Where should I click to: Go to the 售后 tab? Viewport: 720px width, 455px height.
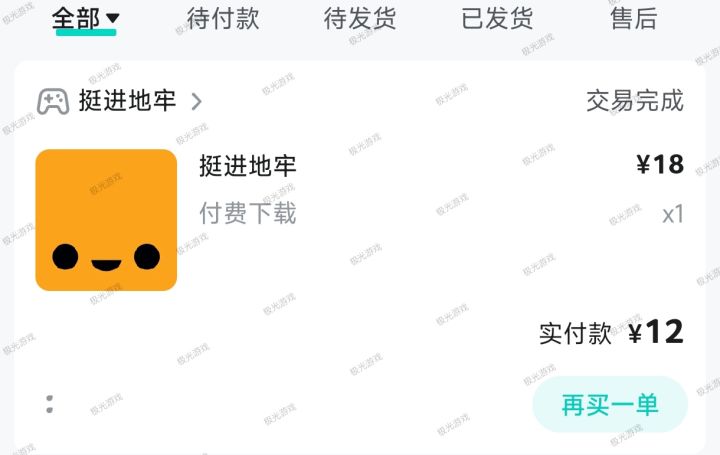coord(634,19)
